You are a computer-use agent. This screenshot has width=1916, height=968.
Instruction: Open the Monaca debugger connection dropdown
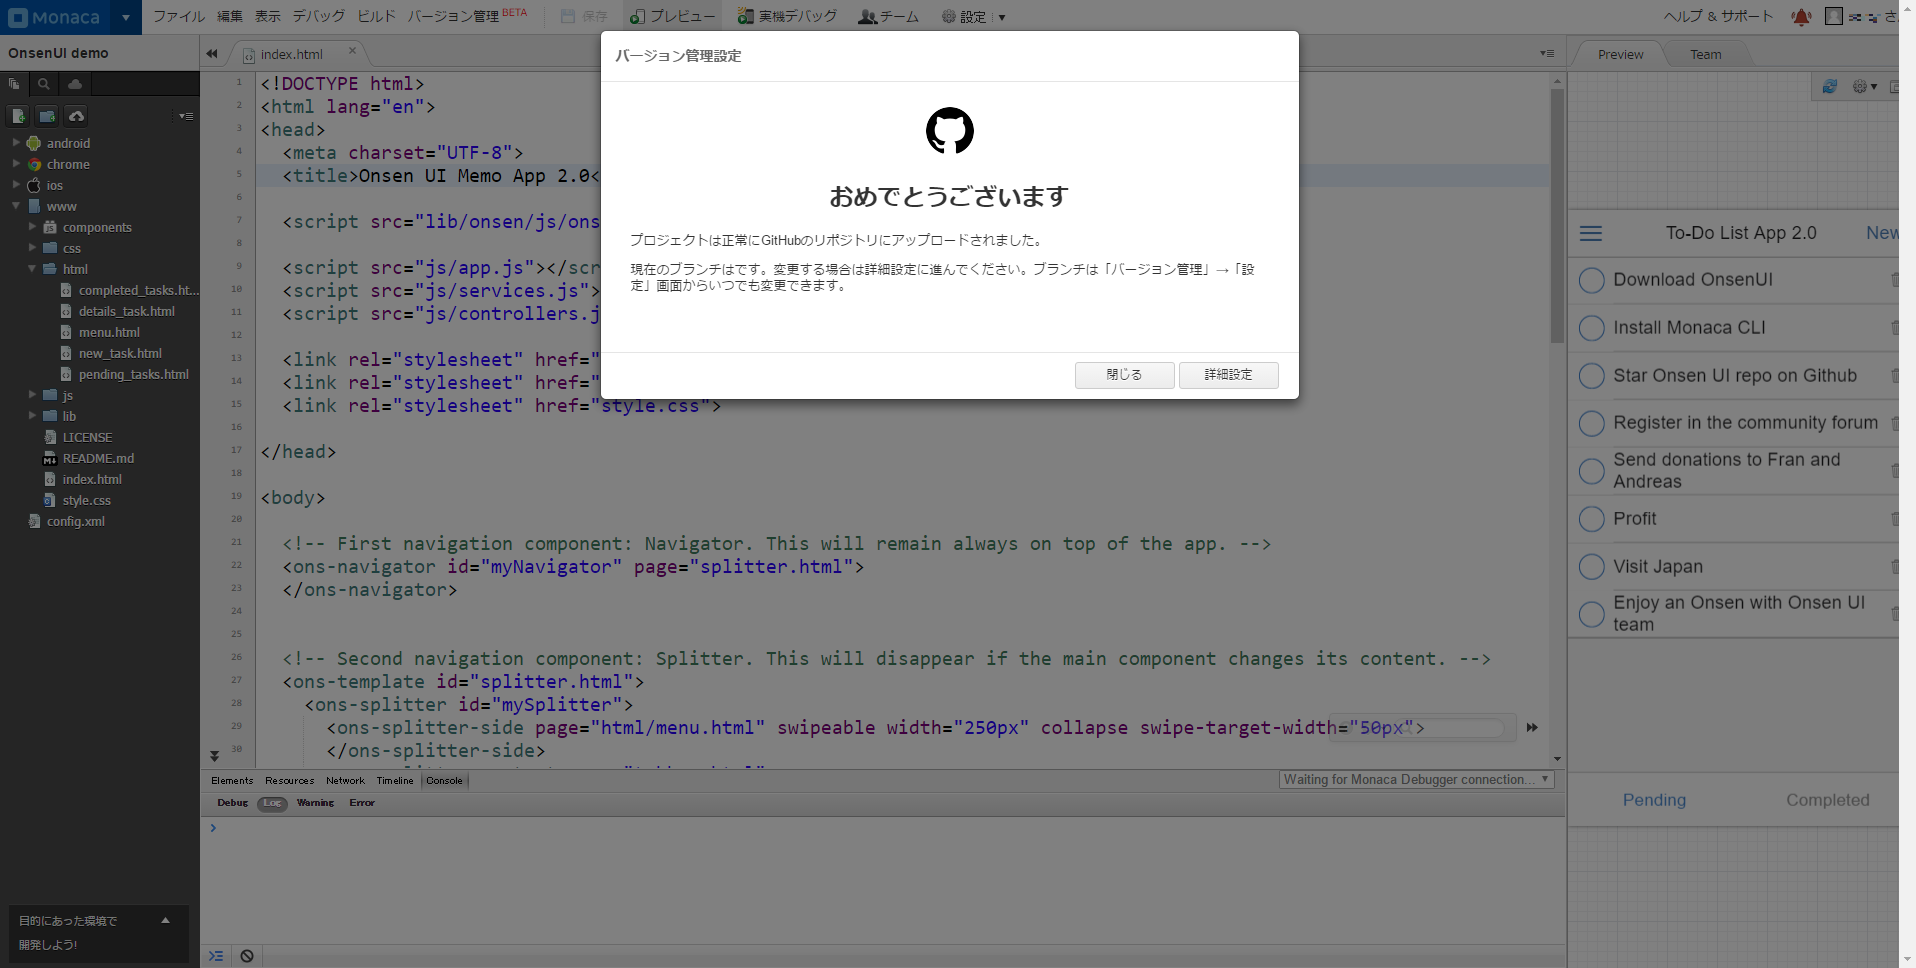pyautogui.click(x=1416, y=780)
